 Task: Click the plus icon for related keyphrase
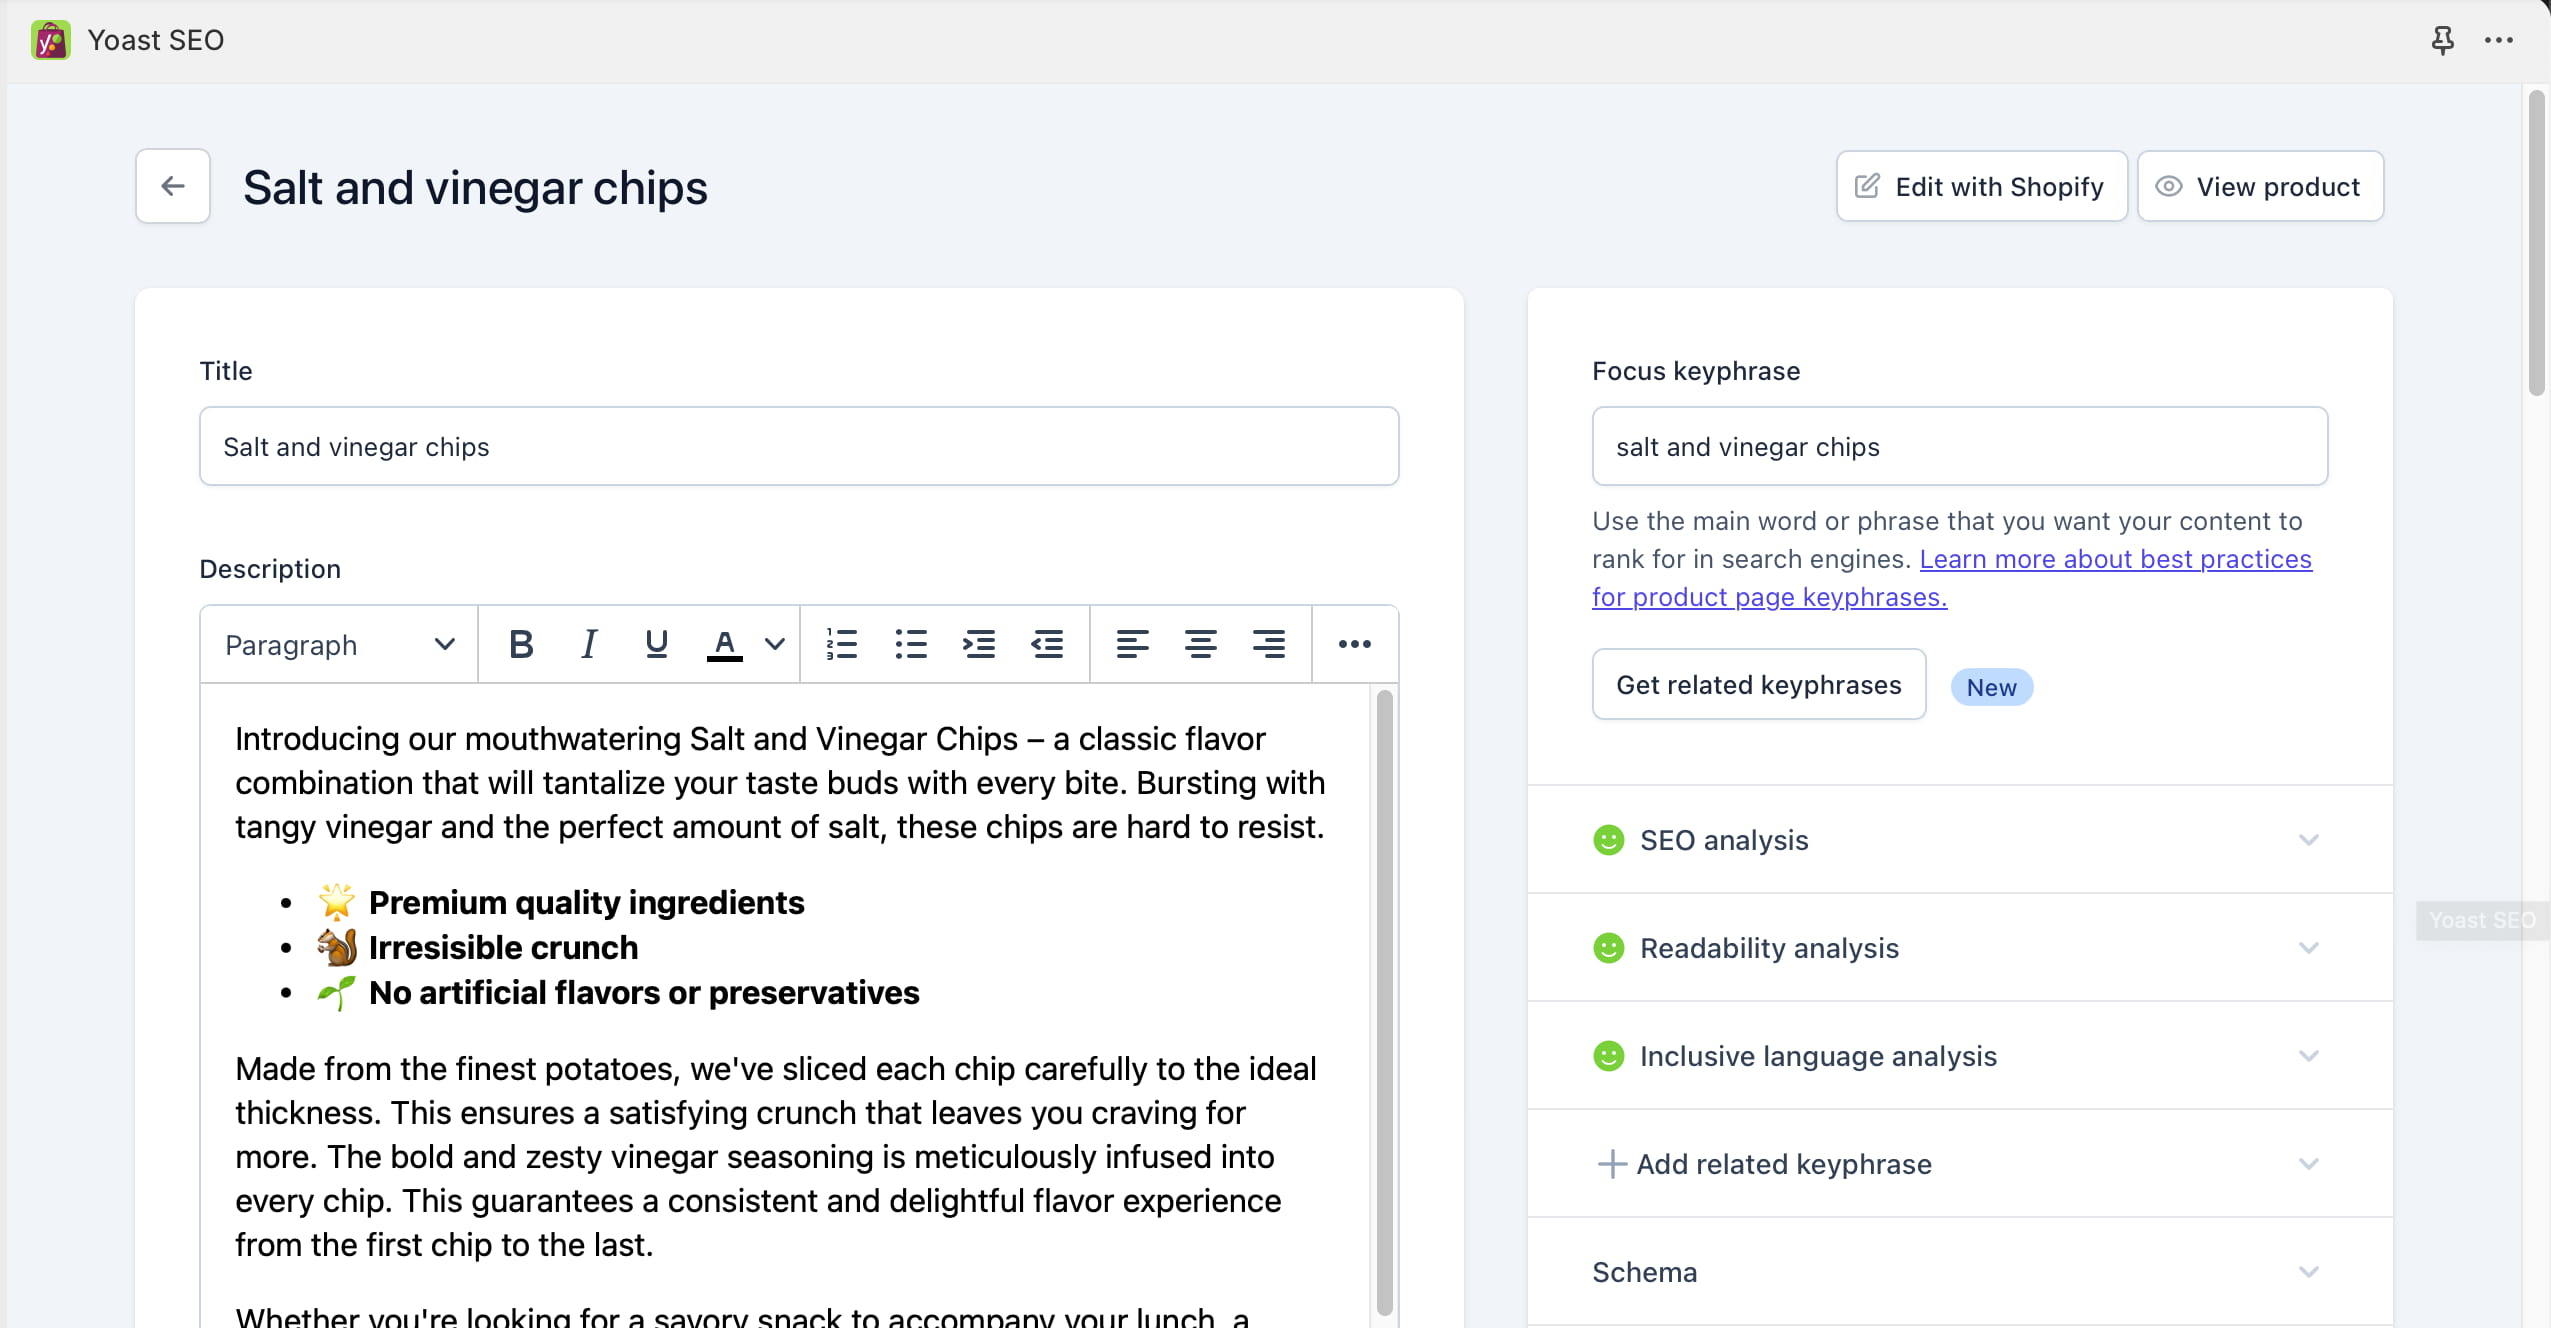(1612, 1164)
